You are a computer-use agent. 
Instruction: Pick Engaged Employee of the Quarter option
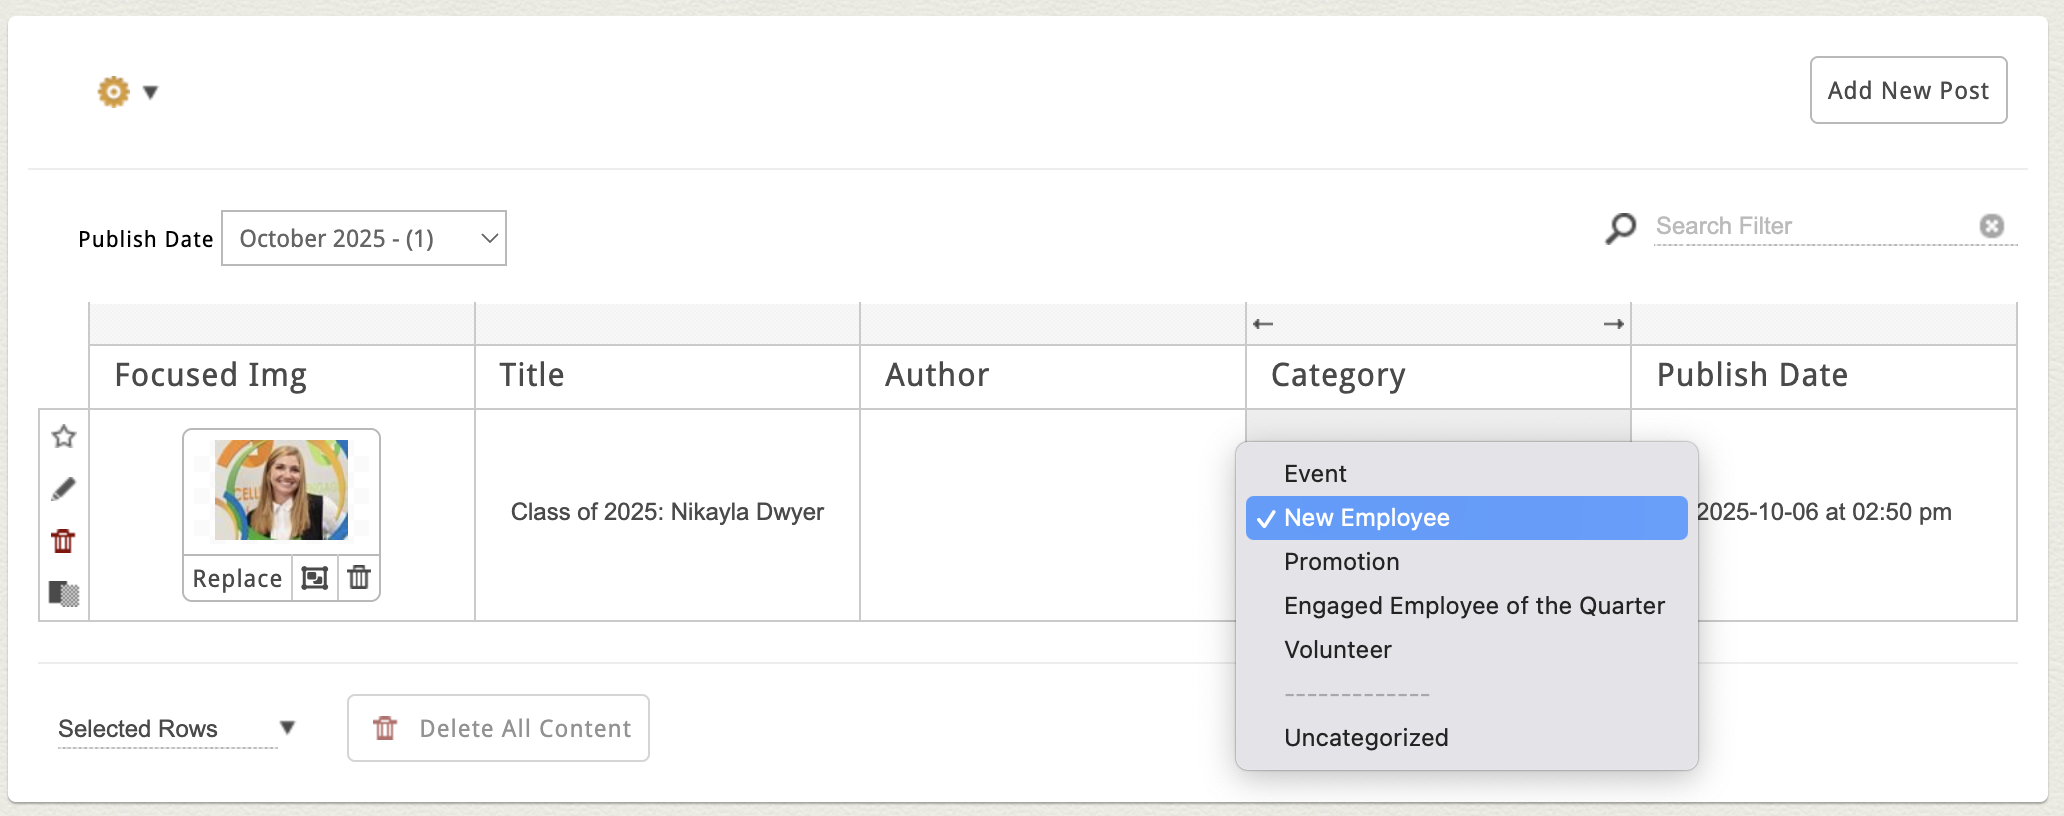pos(1474,606)
